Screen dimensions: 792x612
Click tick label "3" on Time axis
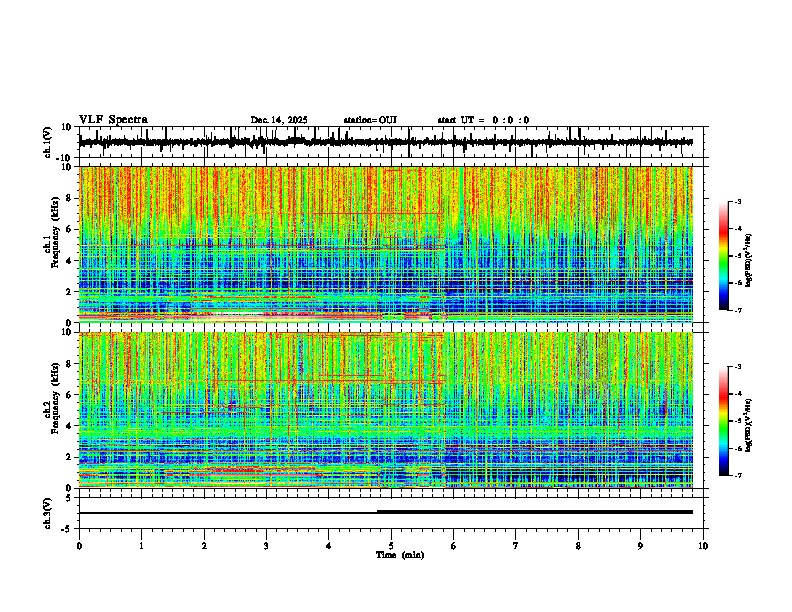[x=266, y=546]
